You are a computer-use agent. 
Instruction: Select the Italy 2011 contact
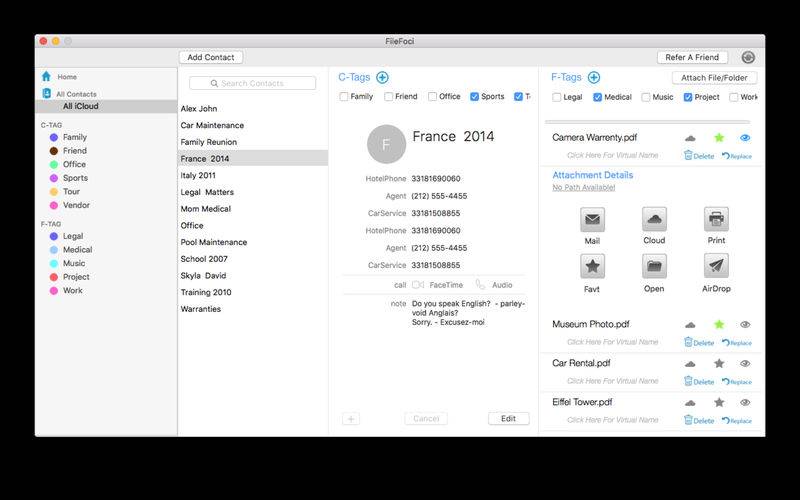pyautogui.click(x=198, y=175)
